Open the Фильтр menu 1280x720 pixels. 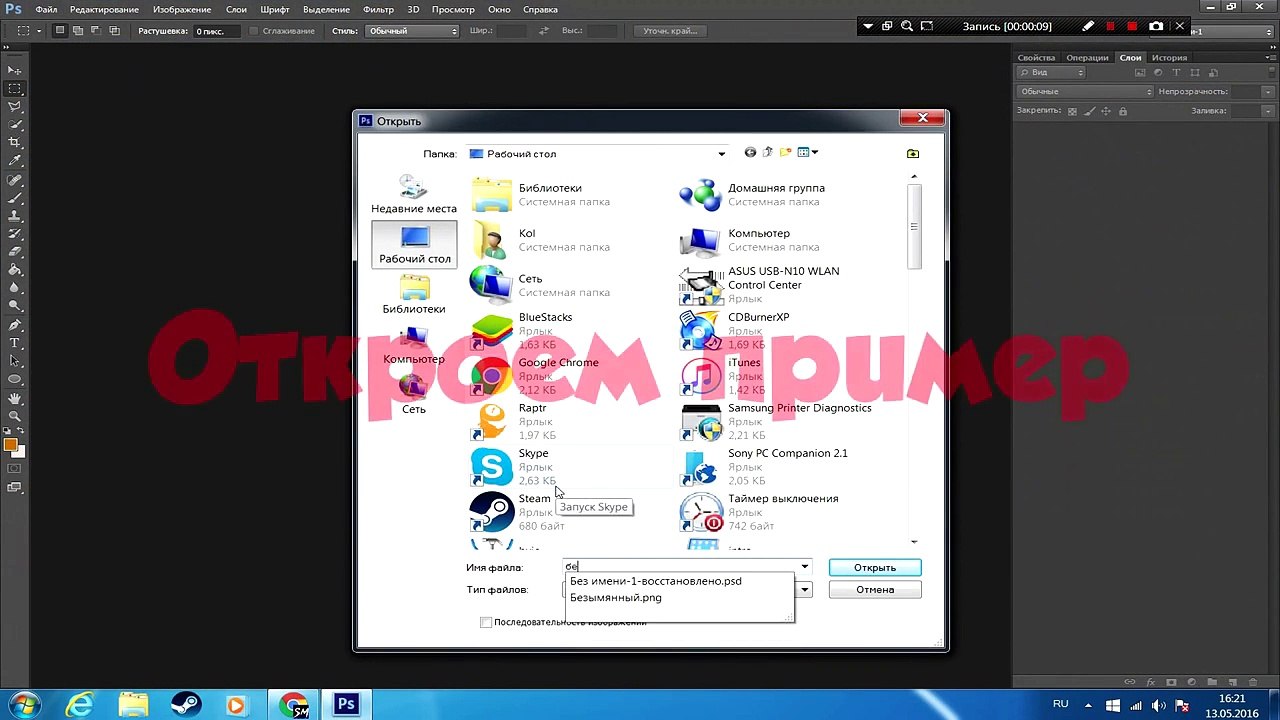click(378, 9)
